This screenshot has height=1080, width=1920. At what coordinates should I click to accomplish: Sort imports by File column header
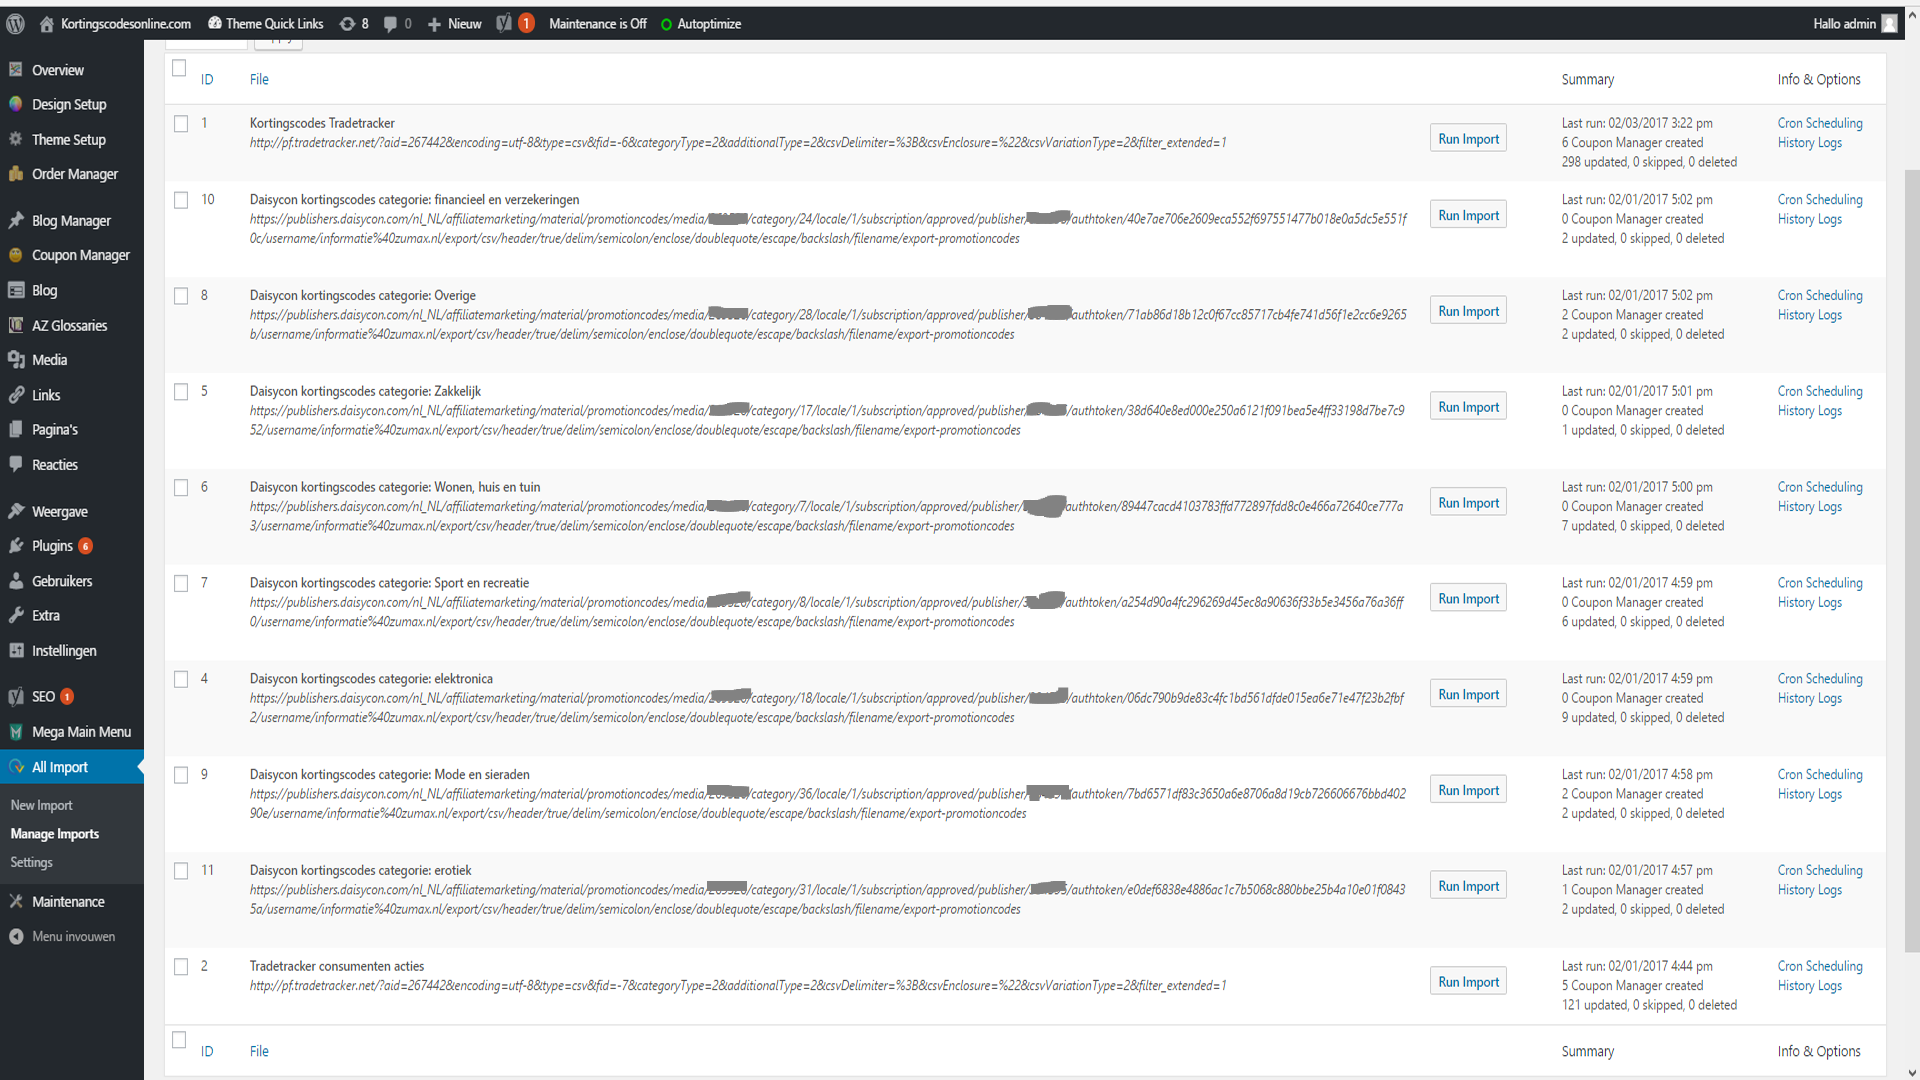(x=259, y=79)
